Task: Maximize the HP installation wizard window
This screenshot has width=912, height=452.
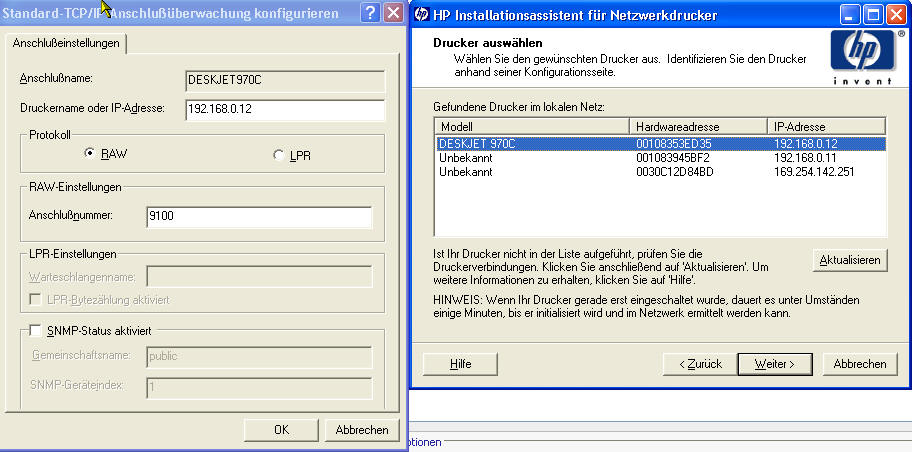Action: pyautogui.click(x=873, y=15)
